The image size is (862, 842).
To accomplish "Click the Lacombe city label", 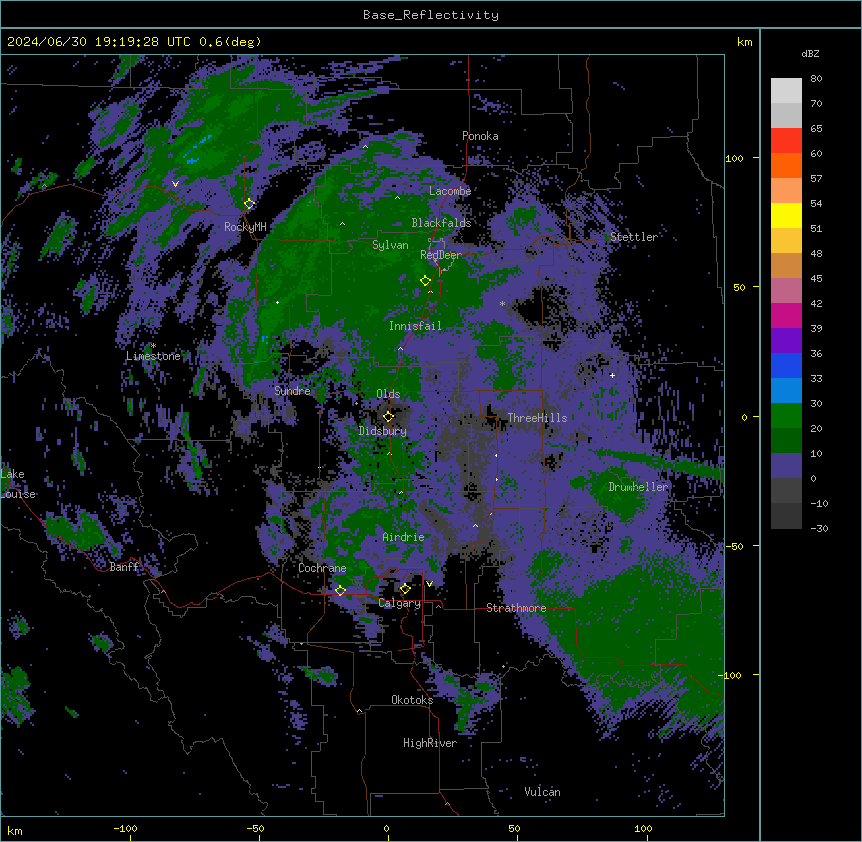I will (450, 191).
